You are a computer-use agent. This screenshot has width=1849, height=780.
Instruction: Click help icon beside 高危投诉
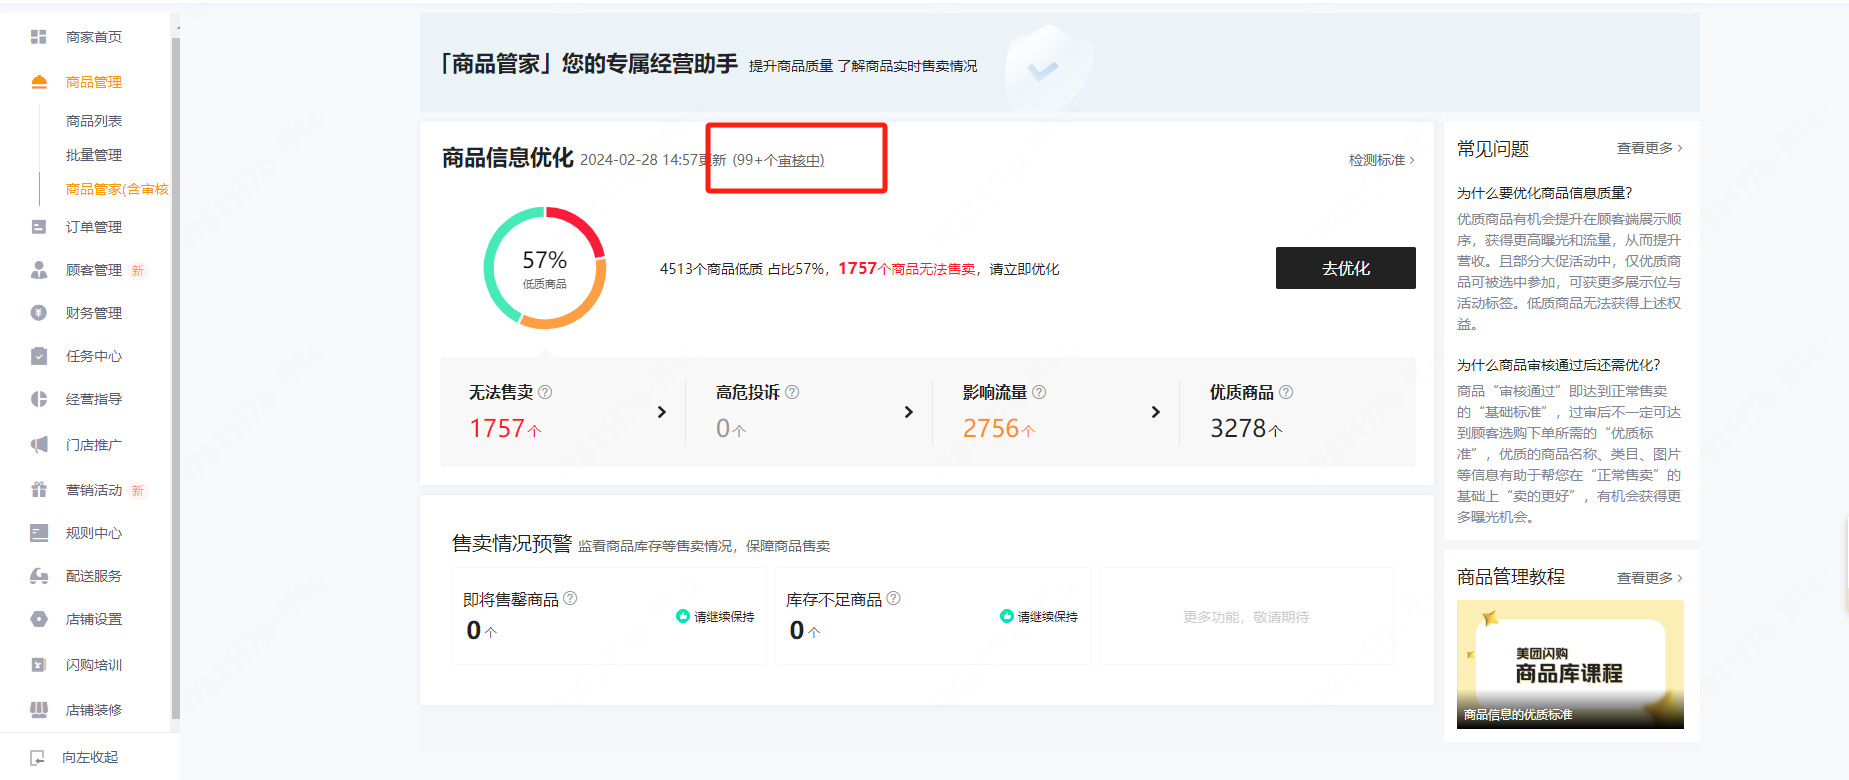click(792, 392)
